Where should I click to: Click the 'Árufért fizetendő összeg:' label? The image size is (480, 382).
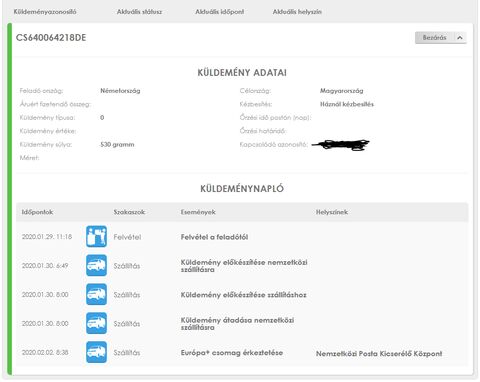[55, 104]
